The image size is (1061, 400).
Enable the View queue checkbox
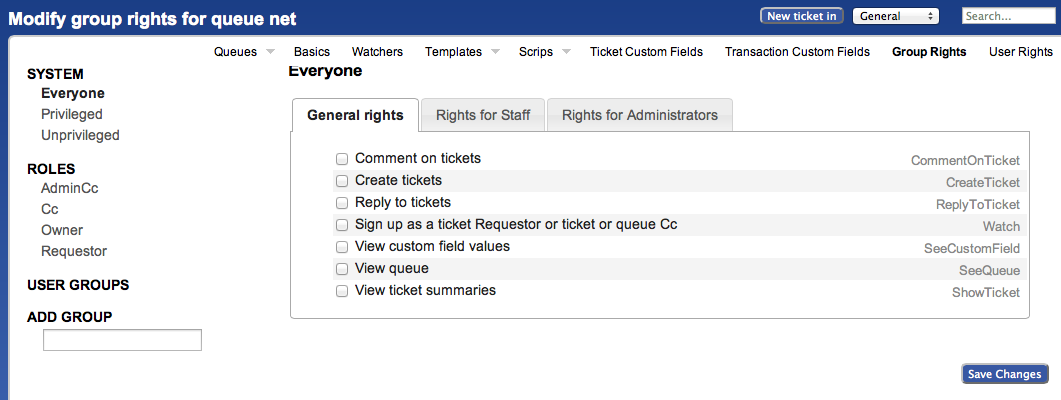[342, 269]
